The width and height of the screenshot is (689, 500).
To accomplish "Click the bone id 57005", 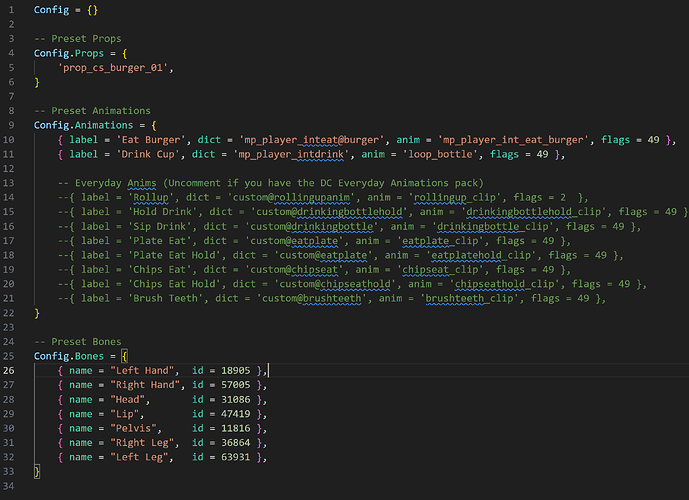I will click(x=236, y=385).
